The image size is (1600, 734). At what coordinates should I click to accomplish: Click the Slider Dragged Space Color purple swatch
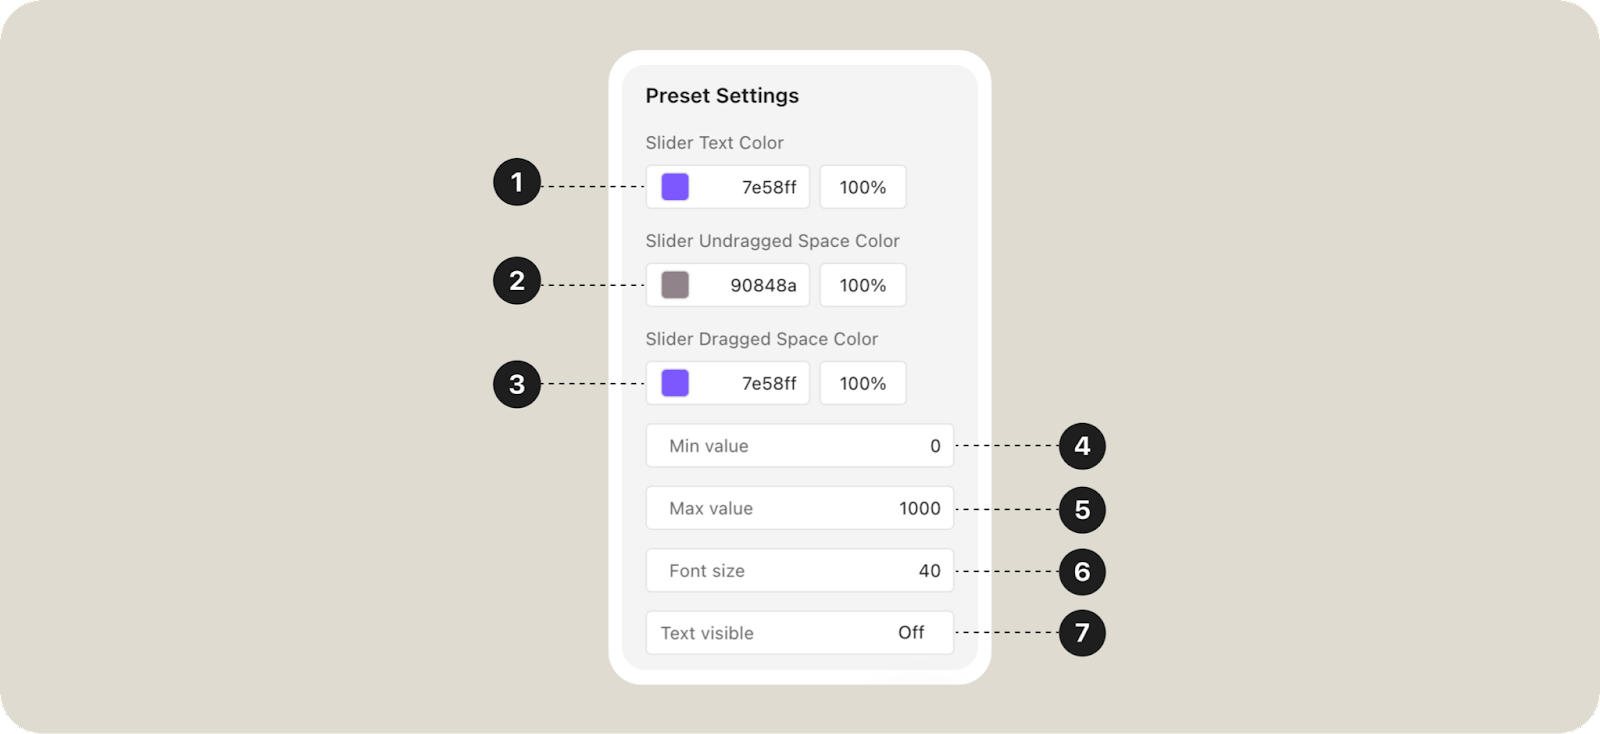[675, 383]
